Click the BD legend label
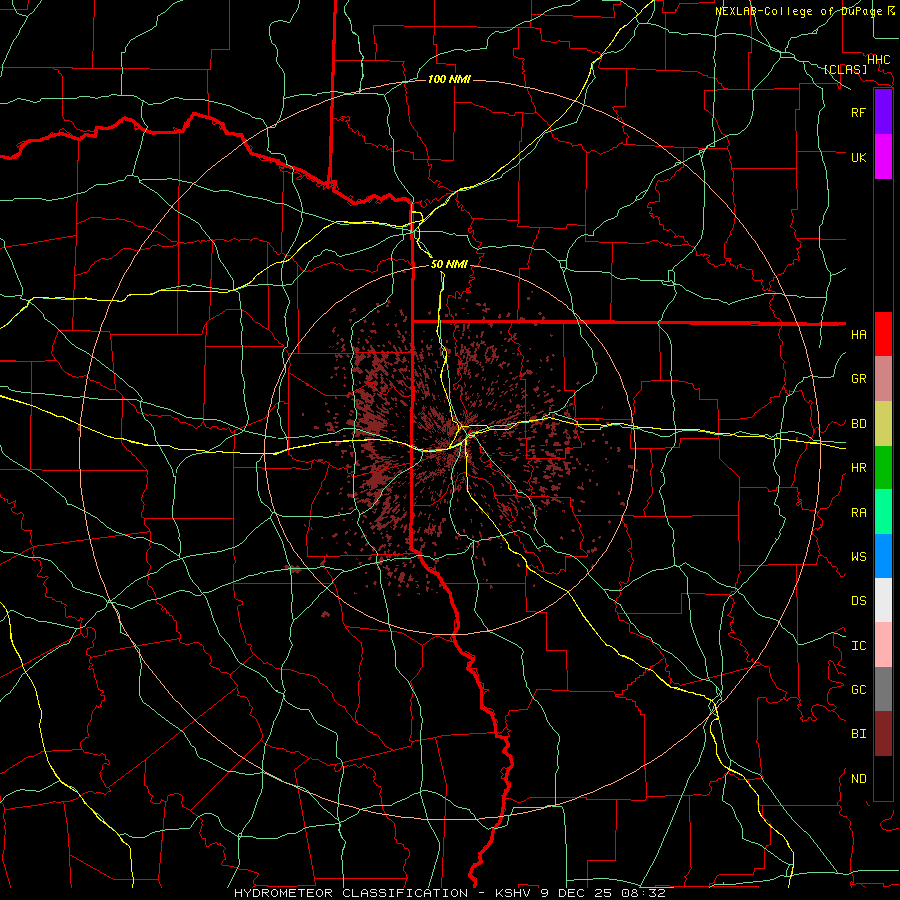Viewport: 900px width, 900px height. tap(858, 424)
